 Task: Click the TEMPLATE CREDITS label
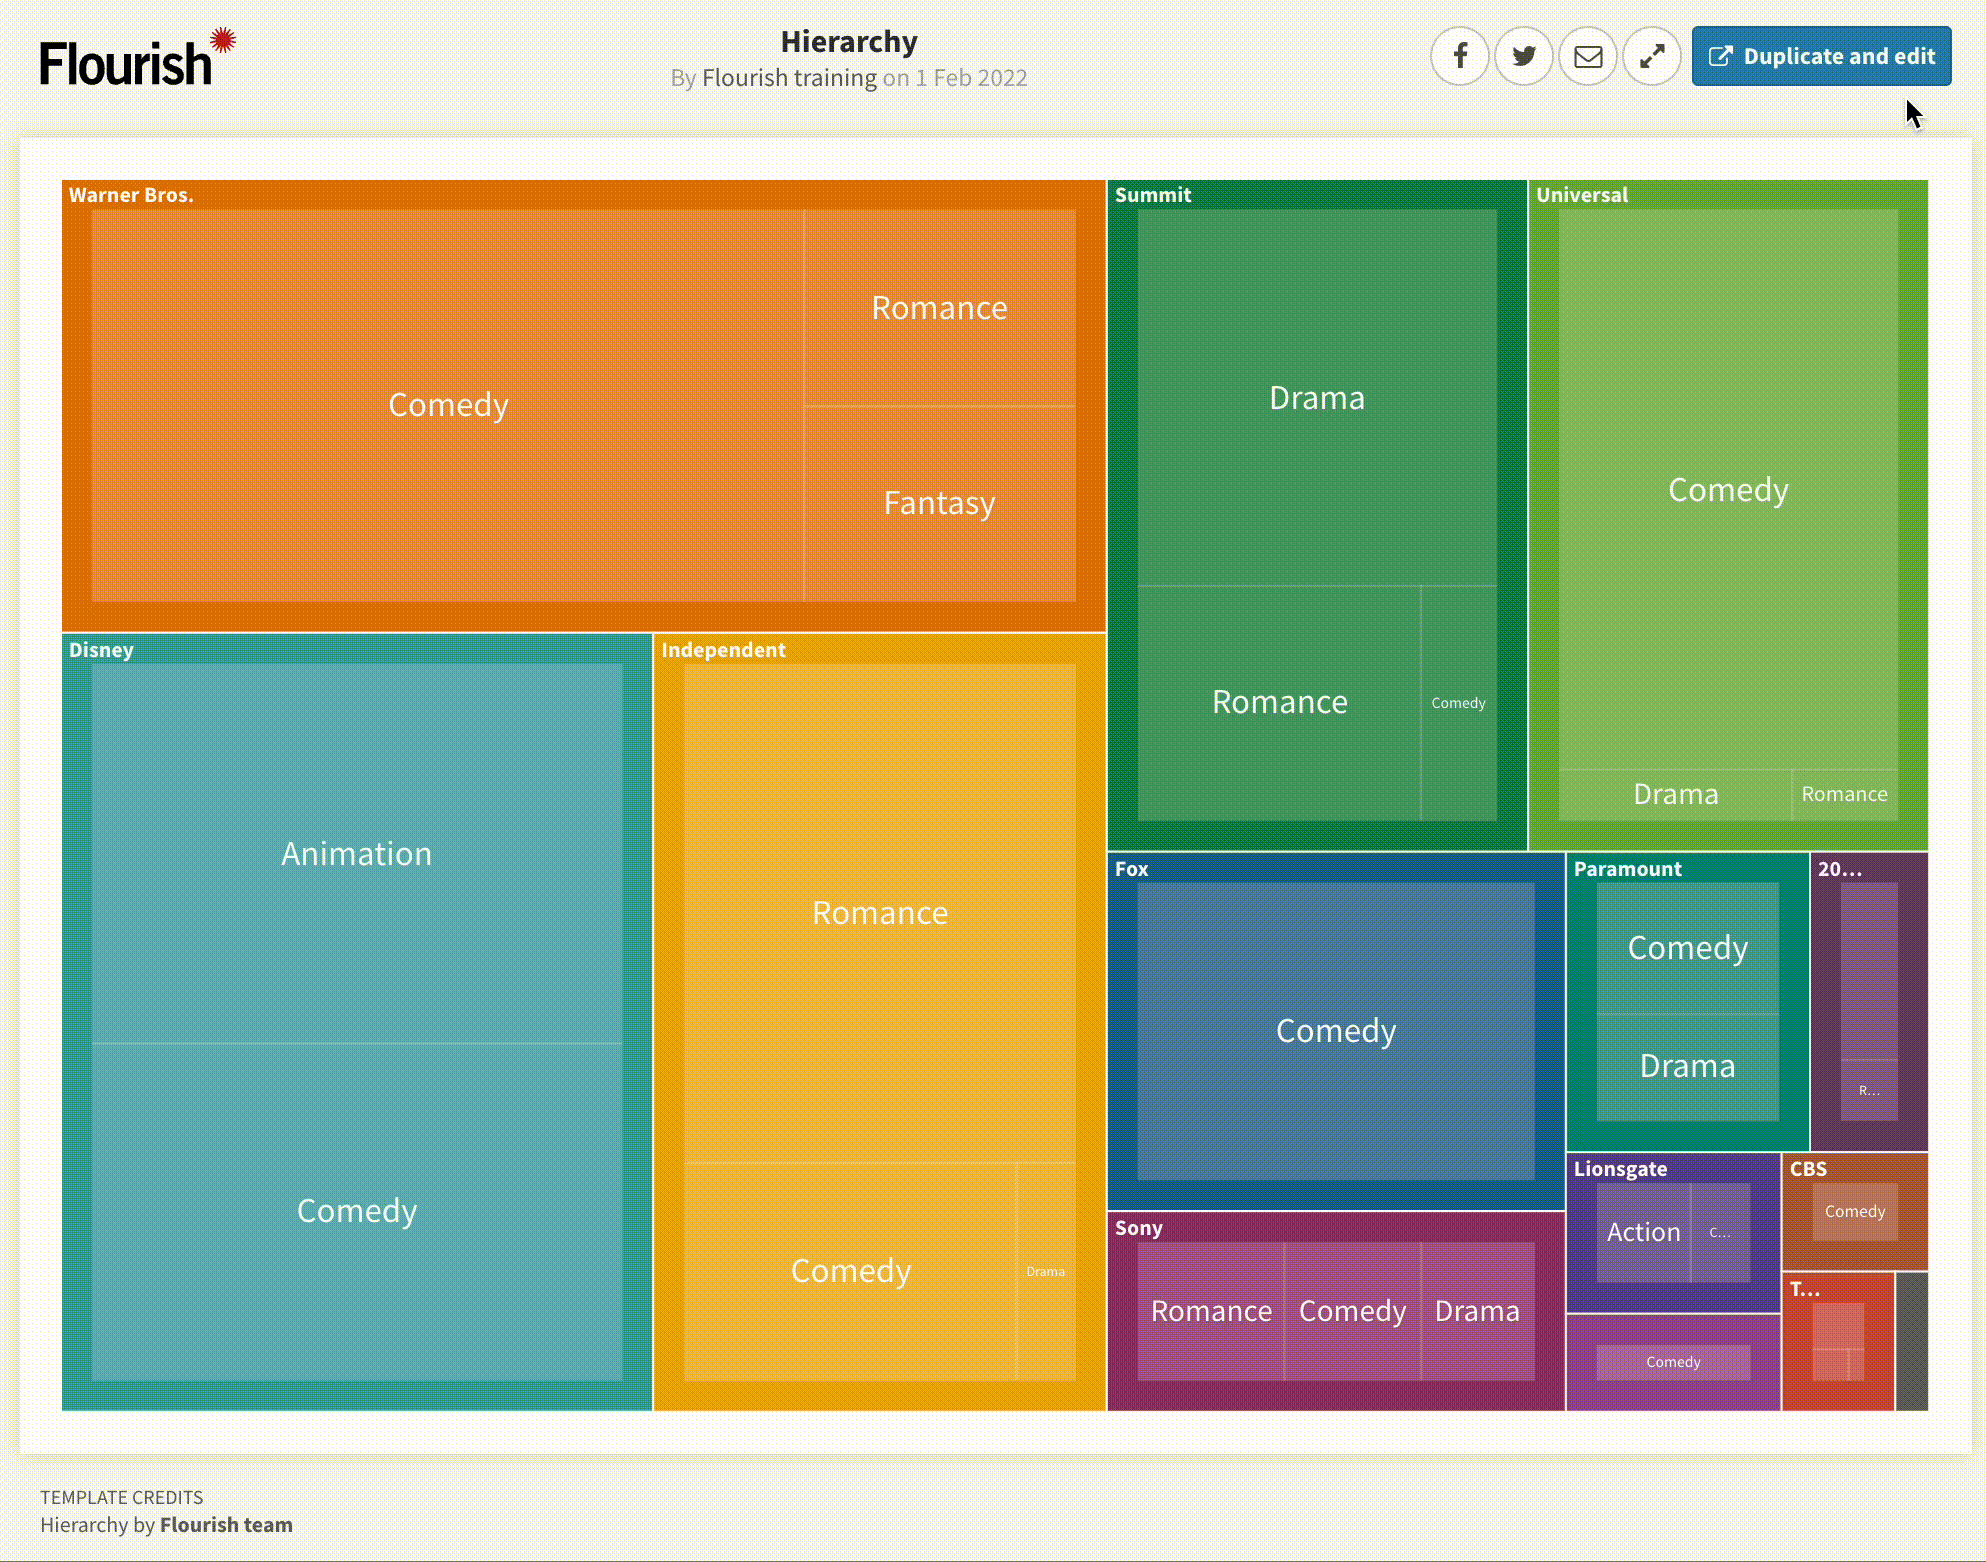pyautogui.click(x=122, y=1497)
